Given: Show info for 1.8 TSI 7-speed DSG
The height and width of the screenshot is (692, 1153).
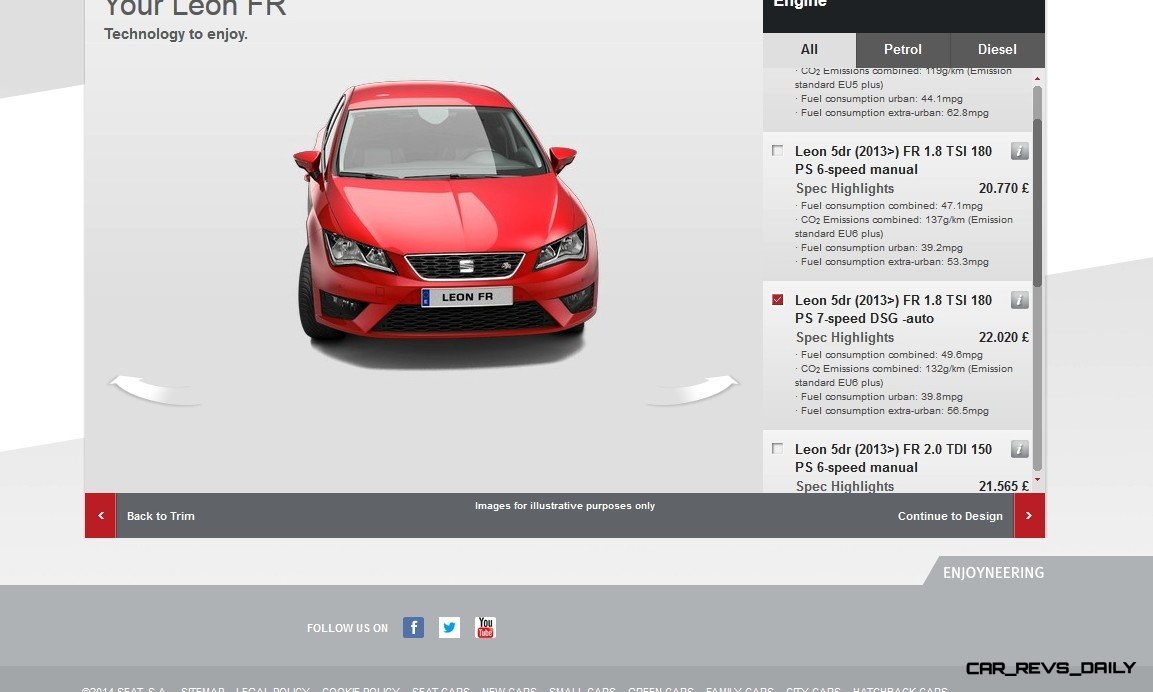Looking at the screenshot, I should (1019, 300).
